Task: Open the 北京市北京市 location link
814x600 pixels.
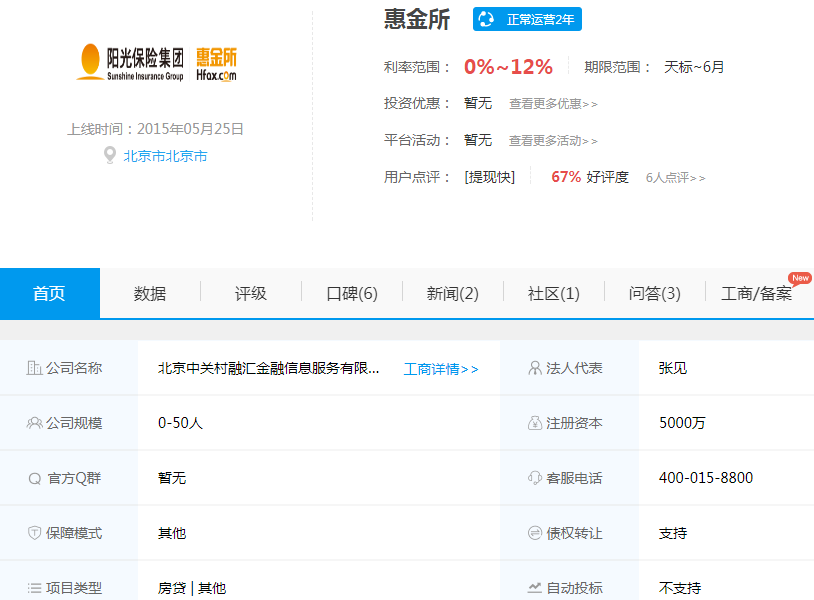Action: click(165, 156)
